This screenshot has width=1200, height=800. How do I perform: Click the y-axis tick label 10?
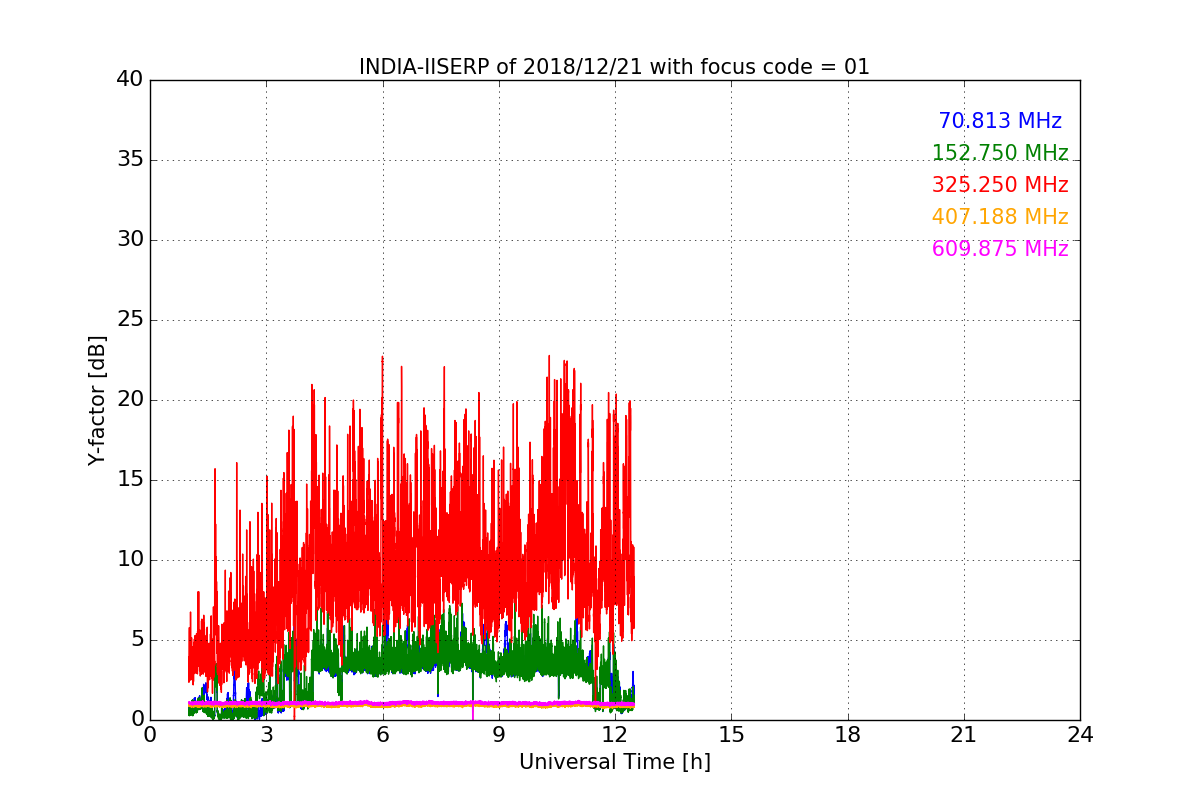tap(130, 560)
